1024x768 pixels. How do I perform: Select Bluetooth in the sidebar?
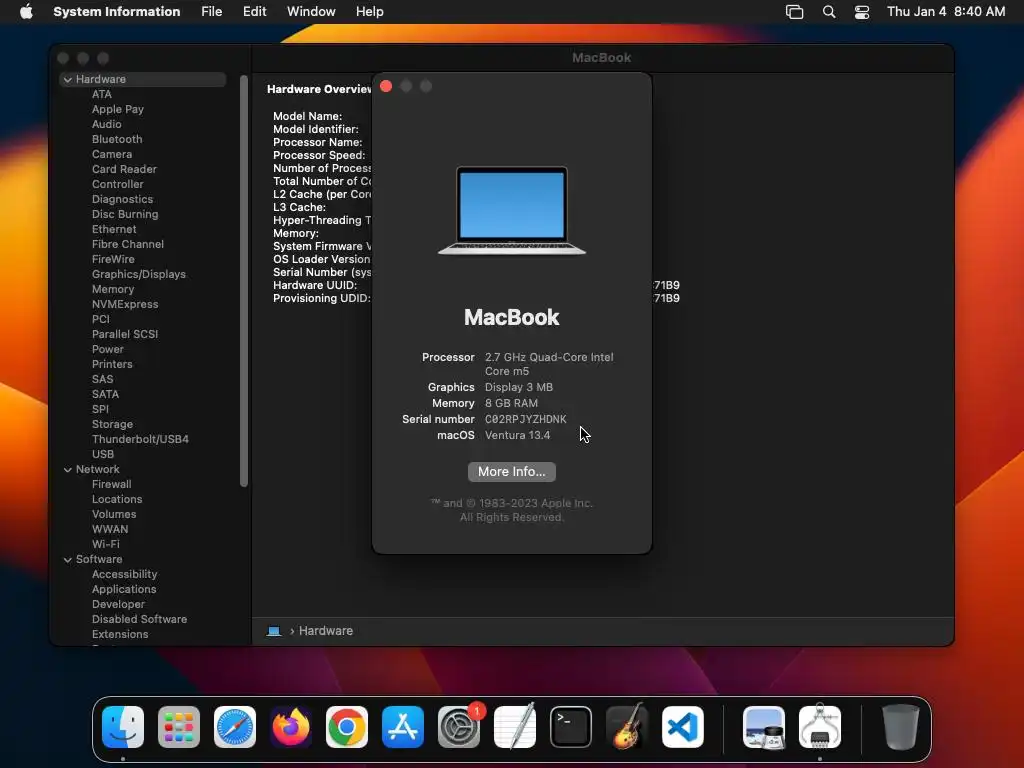coord(117,139)
